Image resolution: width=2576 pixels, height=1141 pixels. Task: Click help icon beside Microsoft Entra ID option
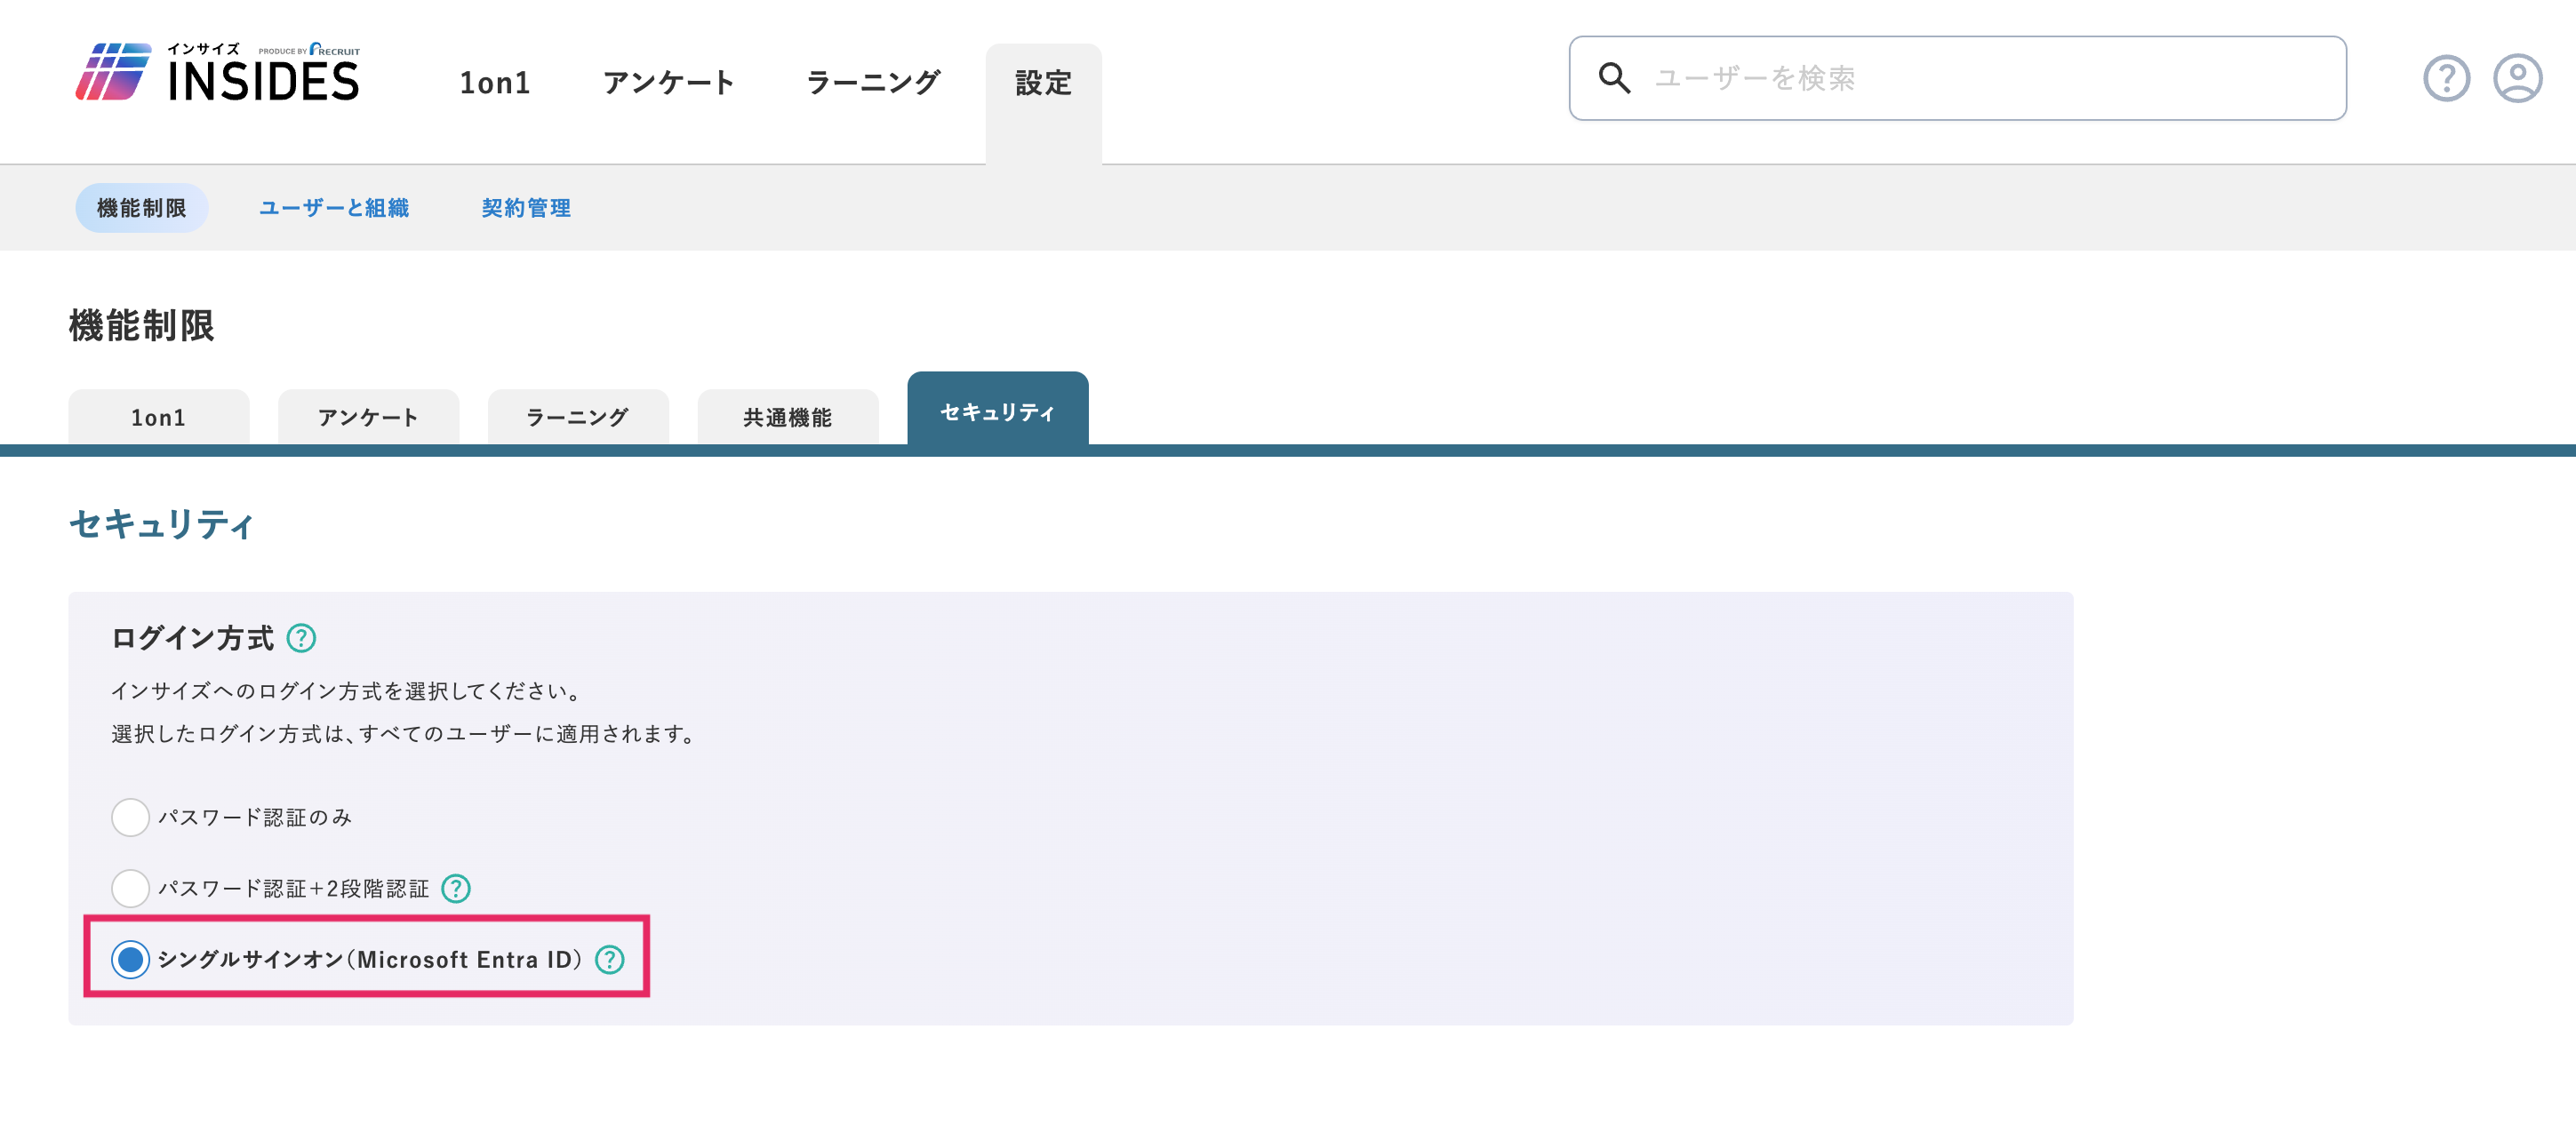coord(610,959)
